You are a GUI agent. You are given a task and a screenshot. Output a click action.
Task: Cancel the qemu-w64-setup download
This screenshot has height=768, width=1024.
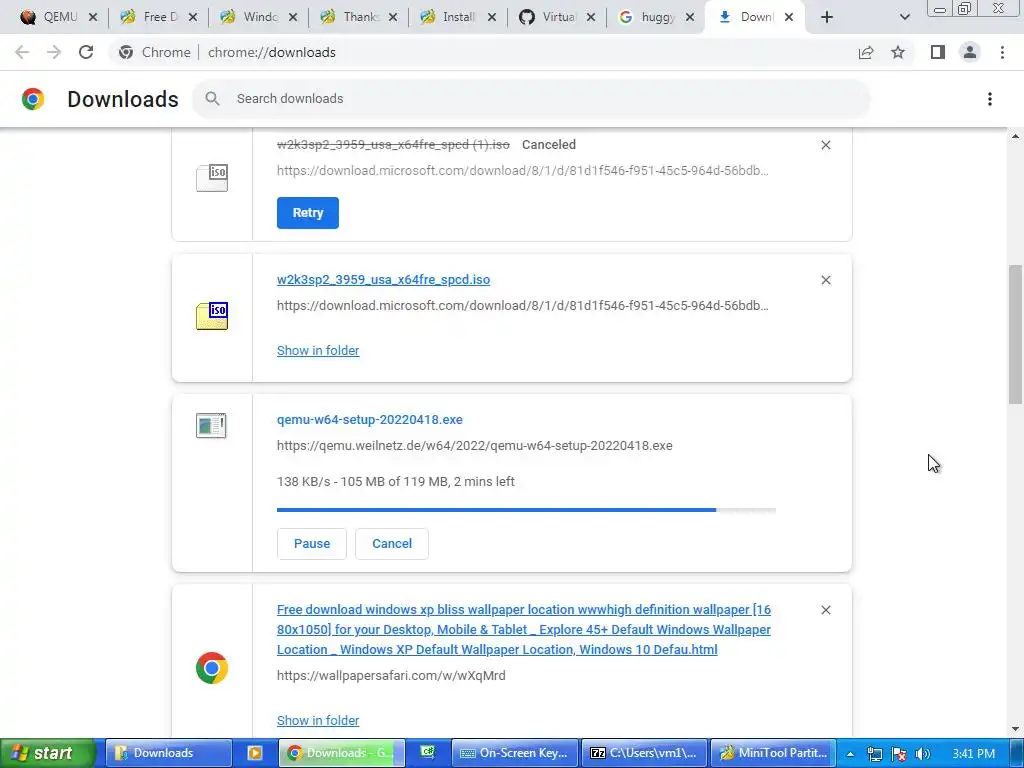(x=392, y=544)
